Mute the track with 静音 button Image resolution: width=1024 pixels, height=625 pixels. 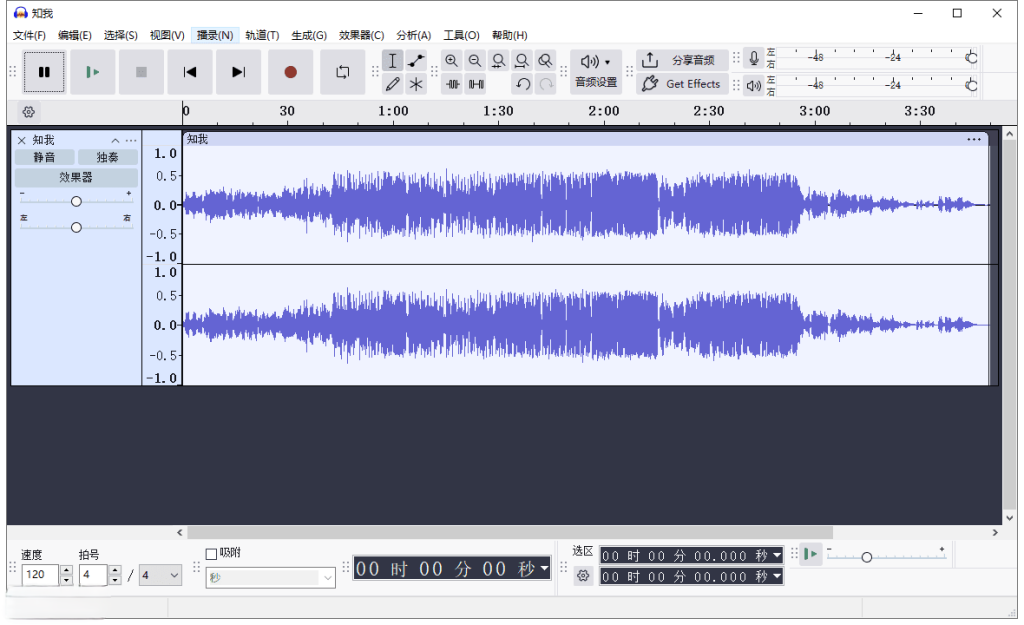[44, 157]
